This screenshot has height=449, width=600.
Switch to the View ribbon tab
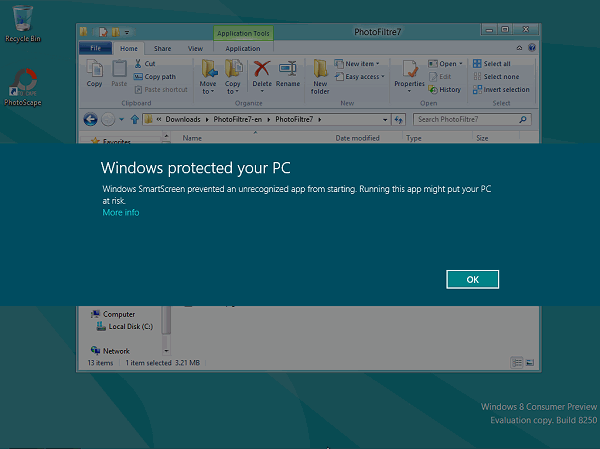coord(195,49)
